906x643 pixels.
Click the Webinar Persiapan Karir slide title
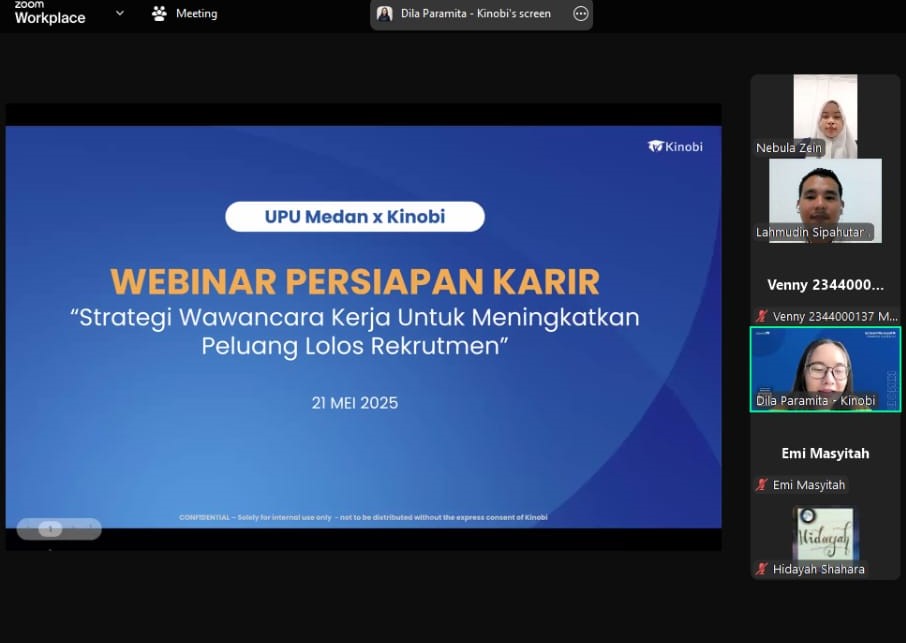[355, 281]
